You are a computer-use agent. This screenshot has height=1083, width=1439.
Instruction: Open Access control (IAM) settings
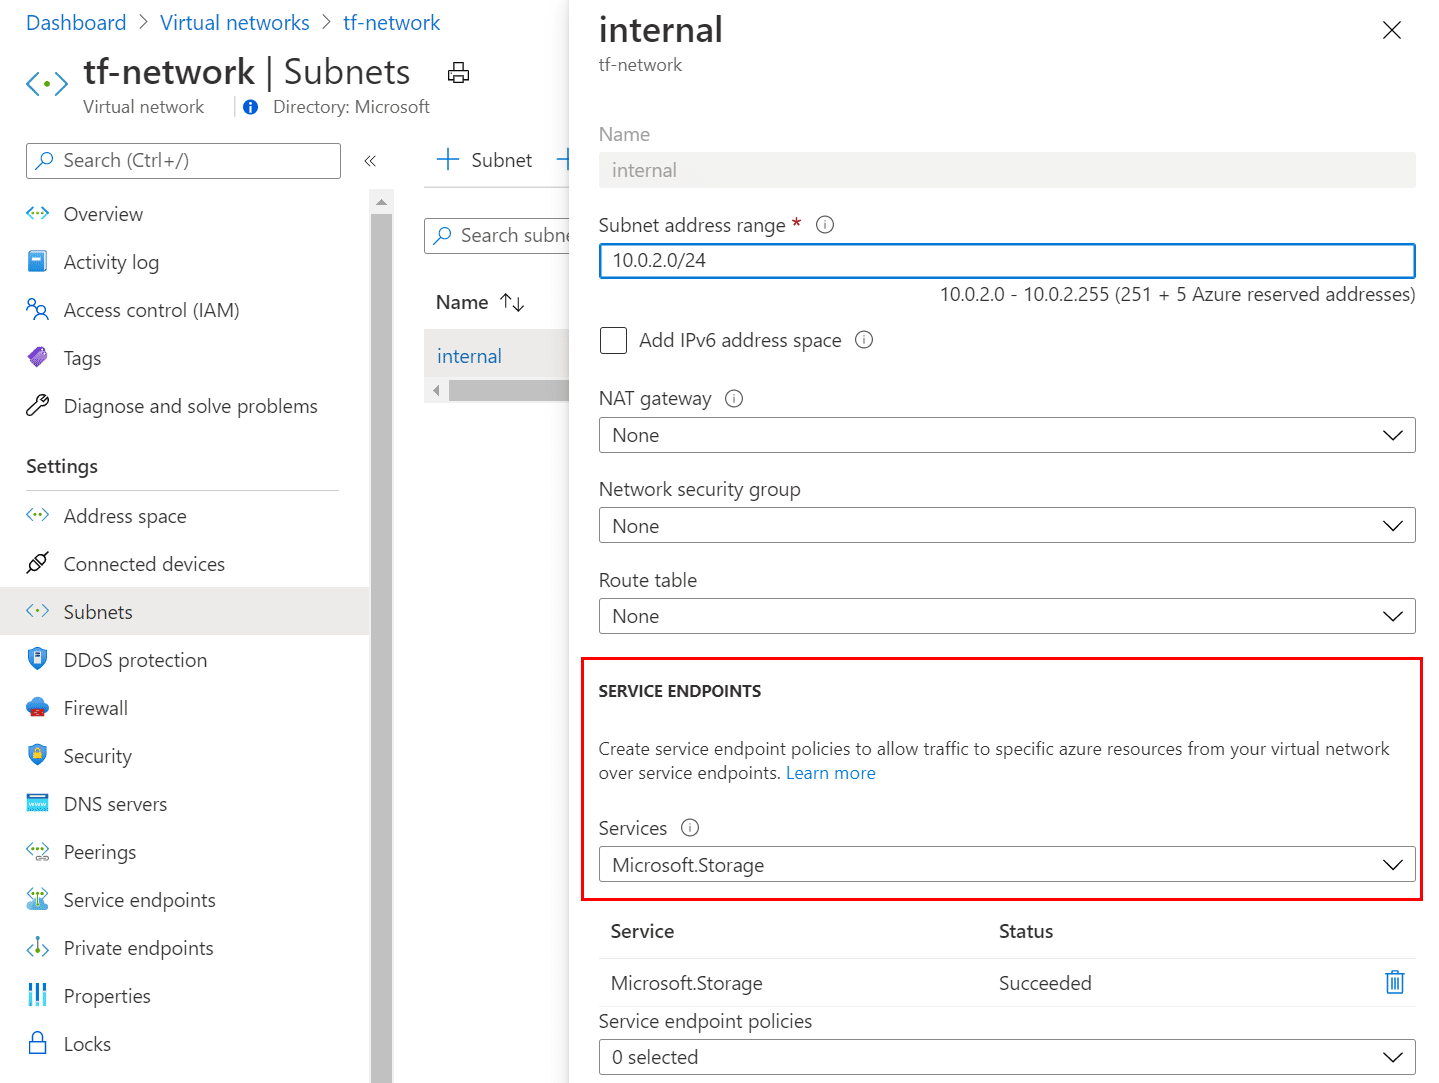[x=151, y=310]
